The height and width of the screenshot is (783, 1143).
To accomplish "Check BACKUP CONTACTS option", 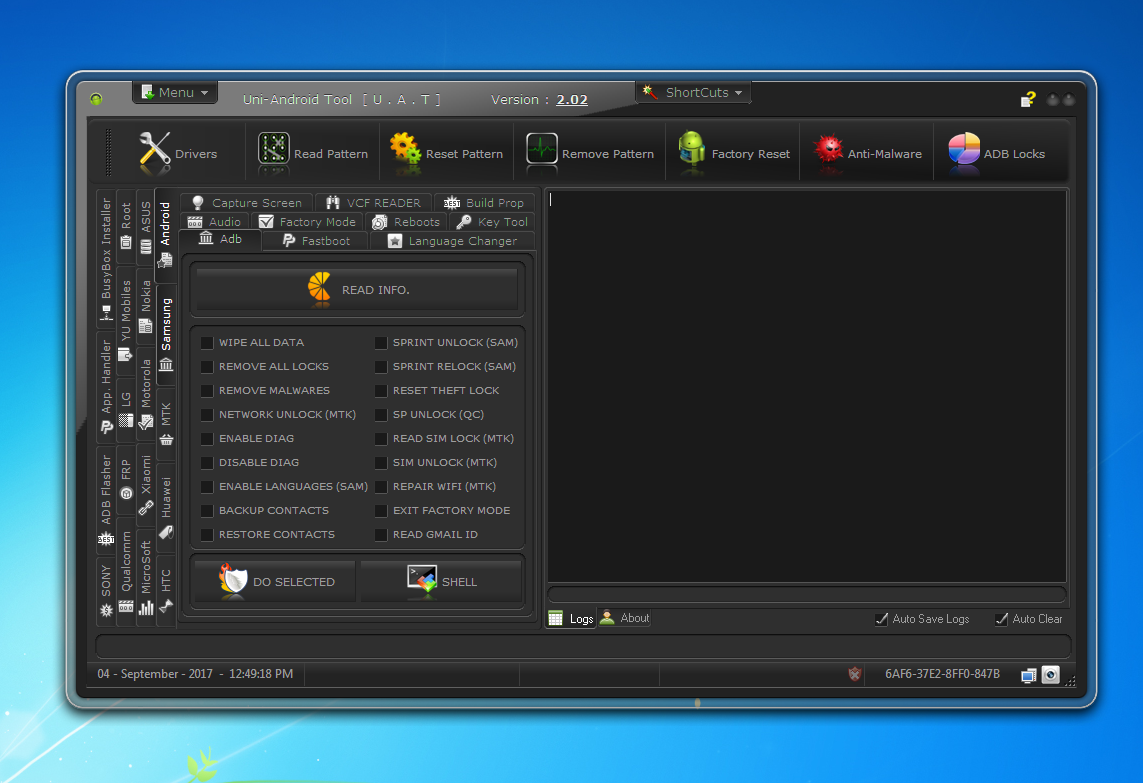I will click(207, 511).
